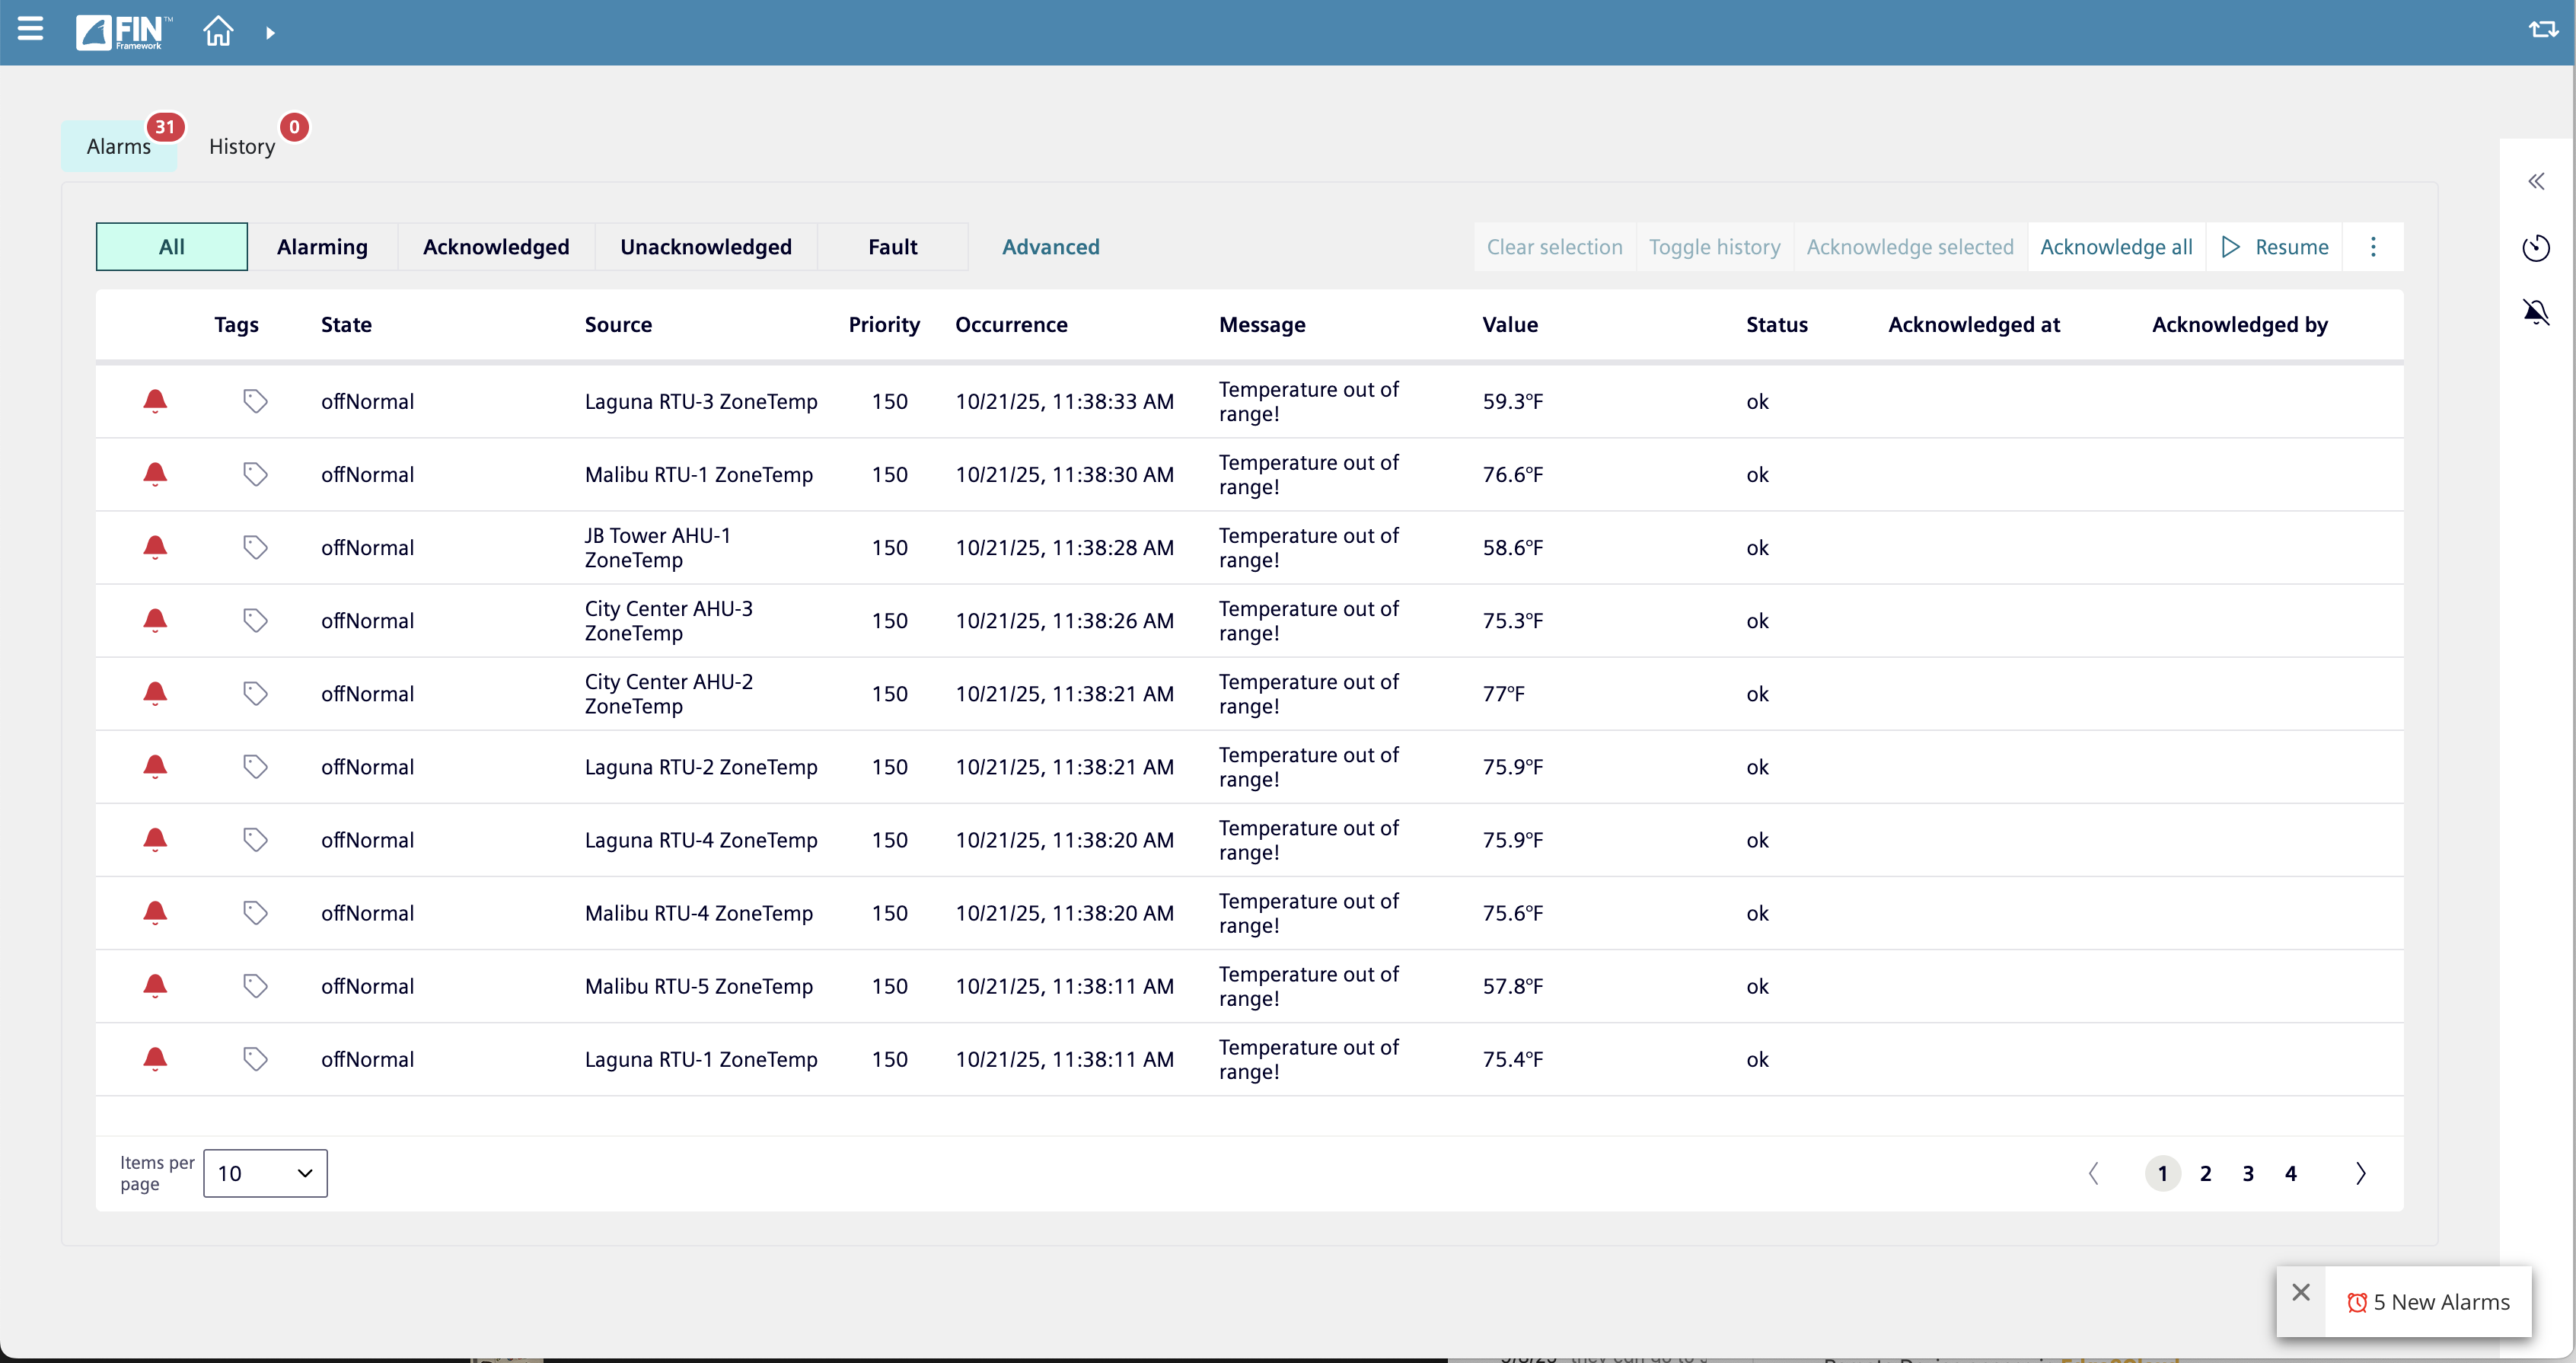The image size is (2576, 1363).
Task: Collapse the right sidebar with double chevron
Action: pos(2535,182)
